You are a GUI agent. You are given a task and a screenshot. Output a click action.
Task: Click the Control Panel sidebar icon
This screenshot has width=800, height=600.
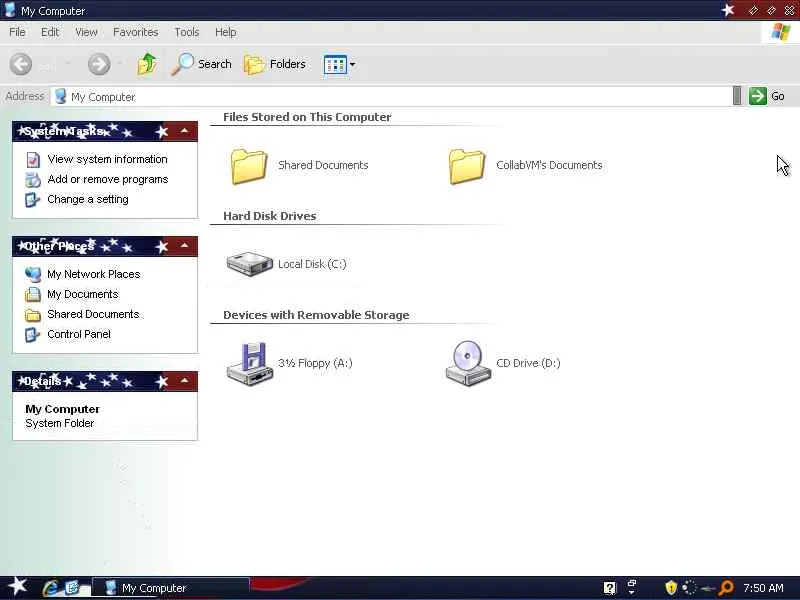[x=33, y=335]
